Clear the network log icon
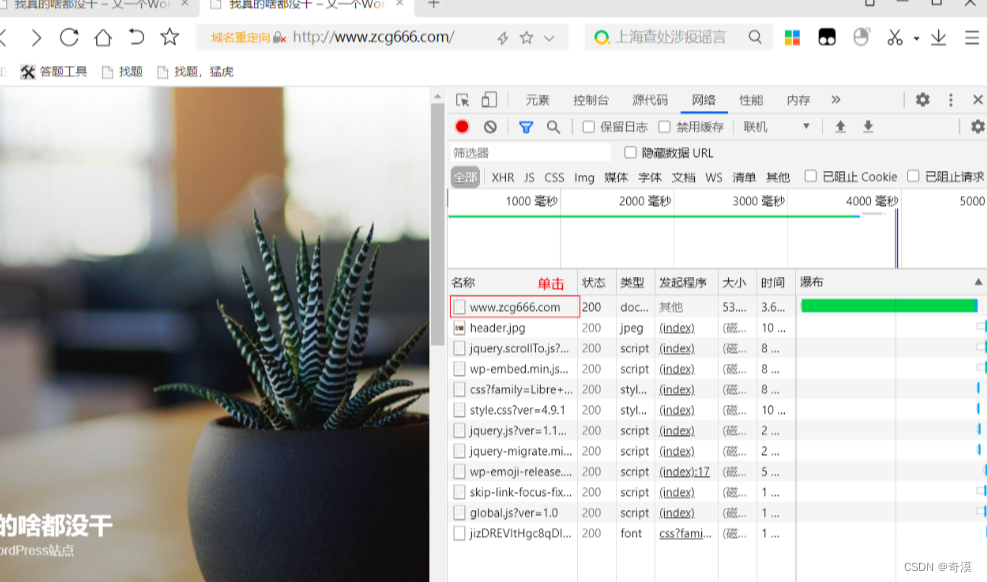The image size is (987, 582). [490, 127]
